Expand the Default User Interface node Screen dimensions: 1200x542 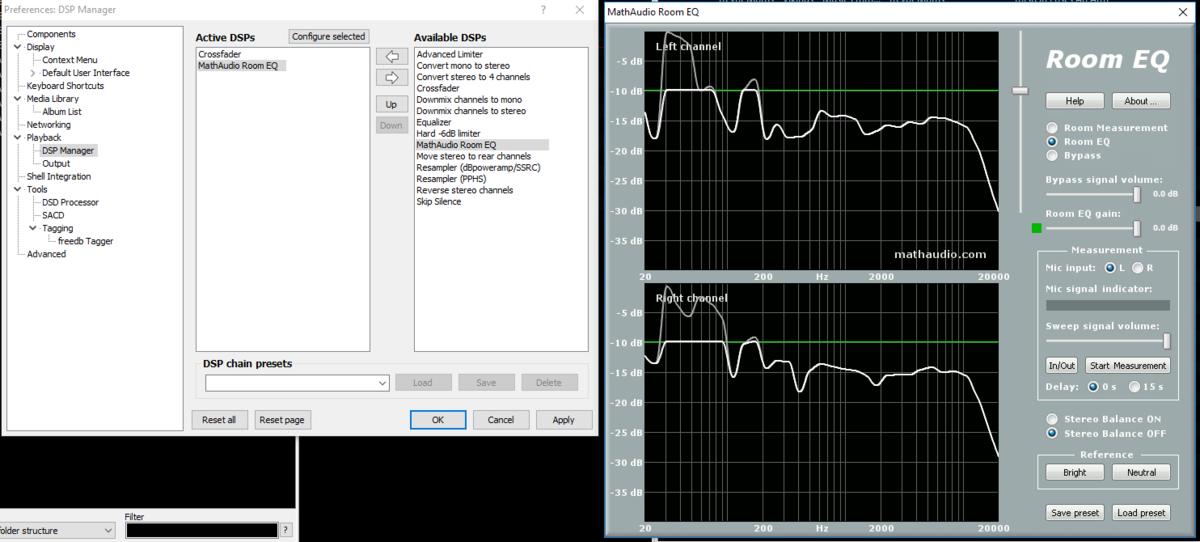(33, 73)
